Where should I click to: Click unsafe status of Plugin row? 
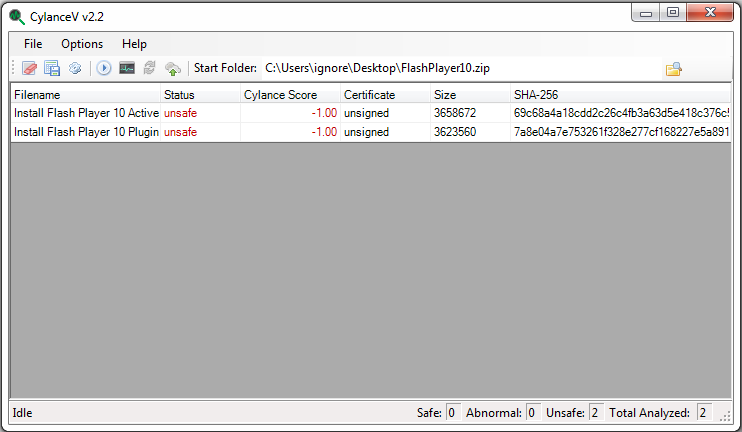click(180, 132)
